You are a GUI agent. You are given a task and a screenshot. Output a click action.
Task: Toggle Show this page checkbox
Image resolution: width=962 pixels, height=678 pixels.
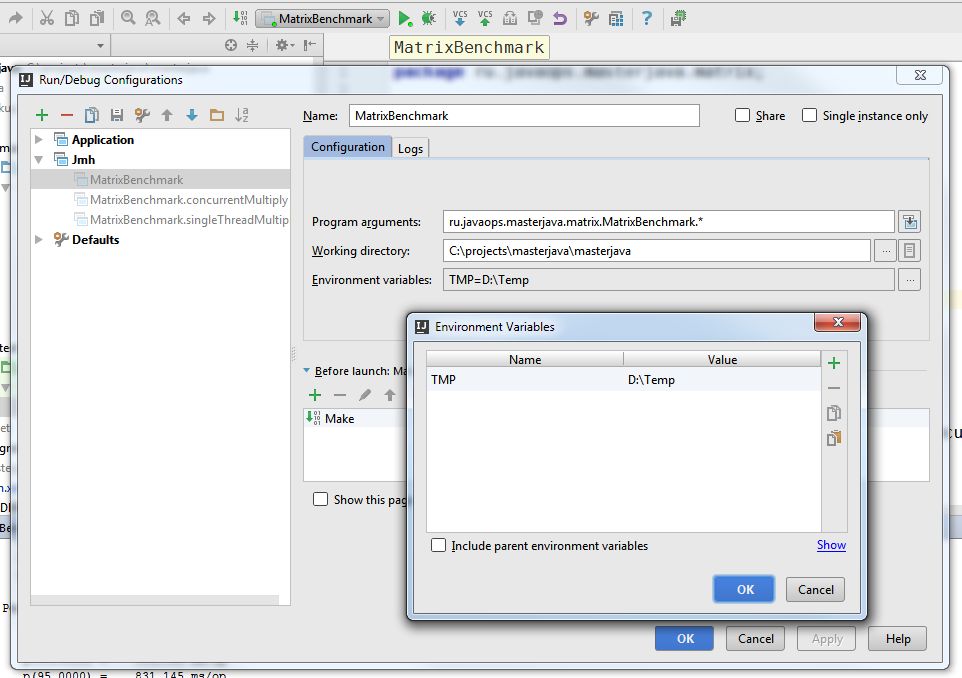pyautogui.click(x=320, y=499)
